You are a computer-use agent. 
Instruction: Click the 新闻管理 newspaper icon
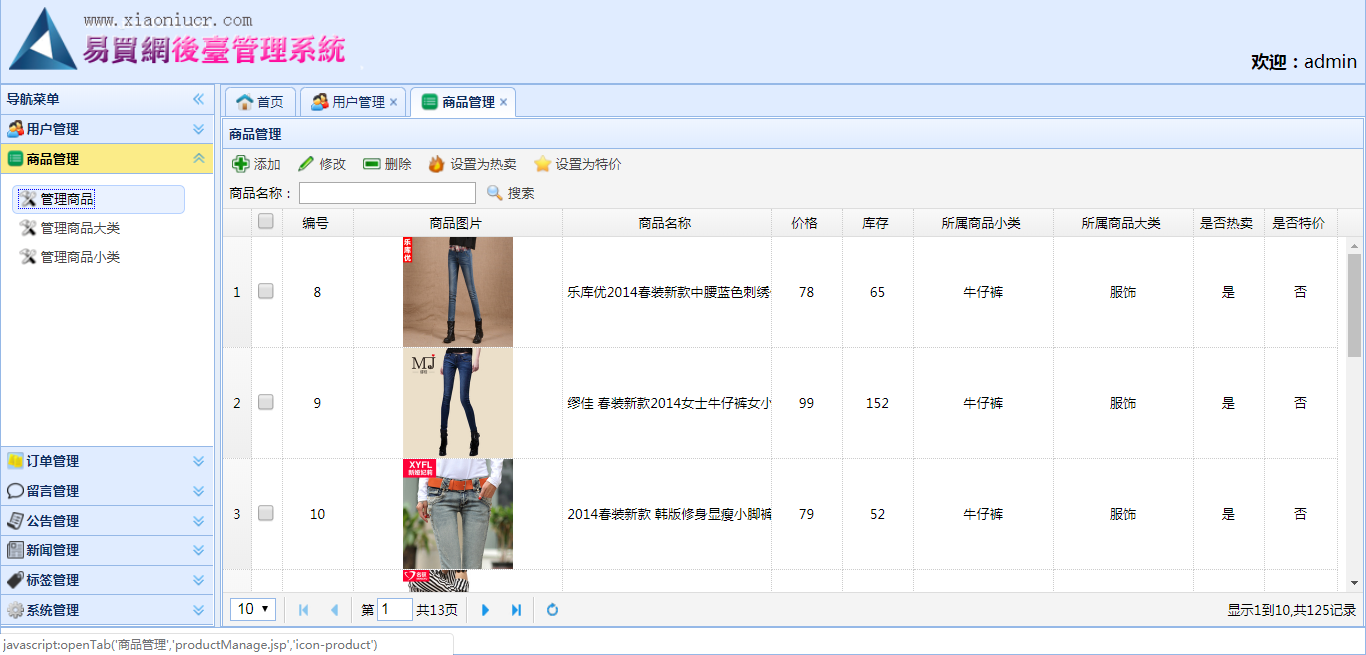pos(15,550)
